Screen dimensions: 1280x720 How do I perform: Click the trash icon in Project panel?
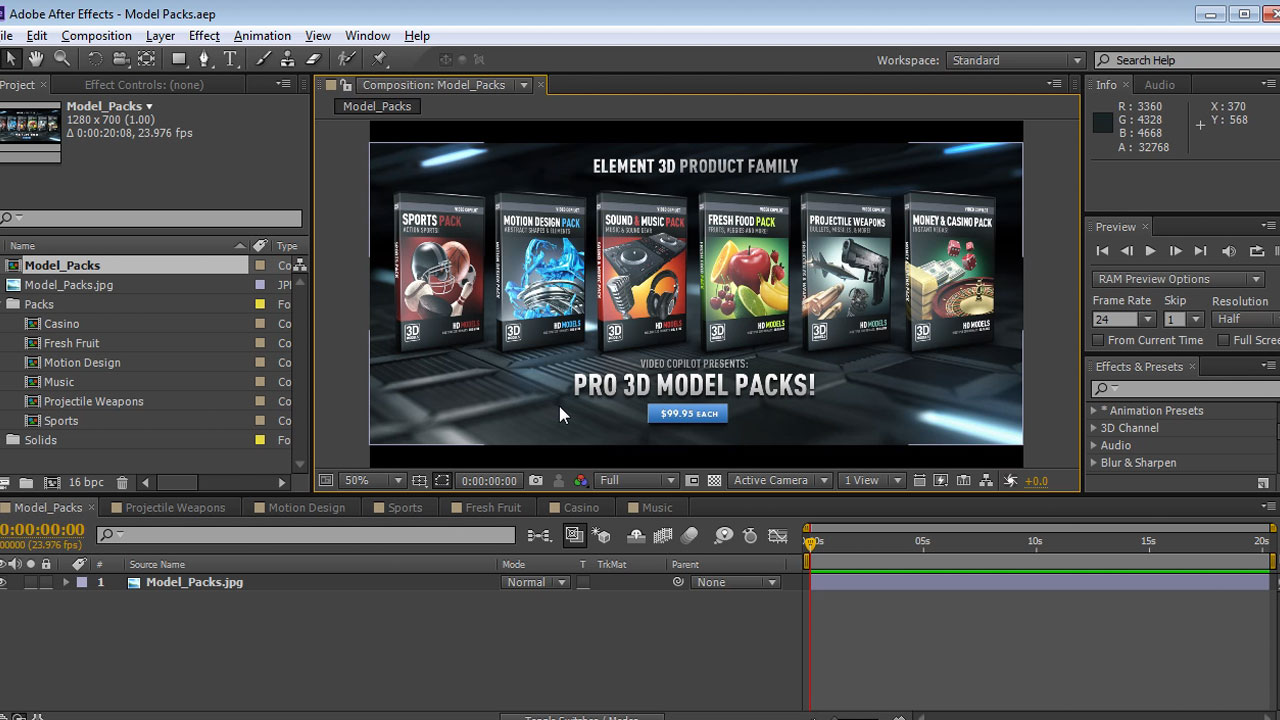click(122, 483)
